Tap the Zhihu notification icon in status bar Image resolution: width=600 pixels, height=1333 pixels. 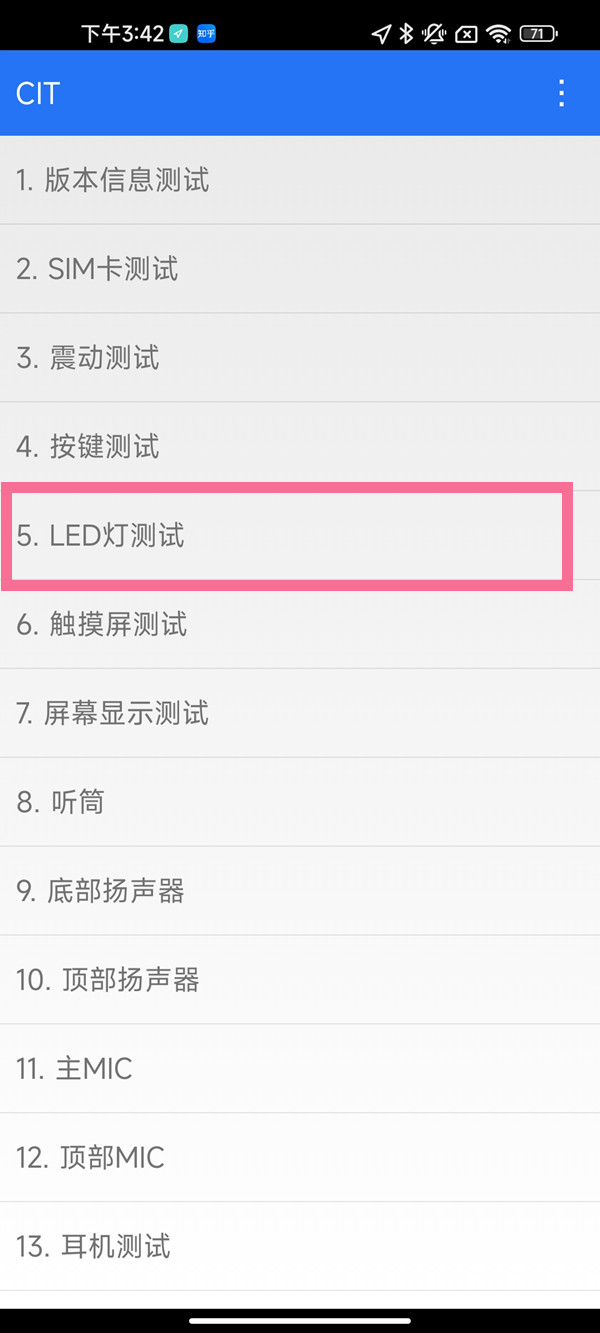pos(206,34)
